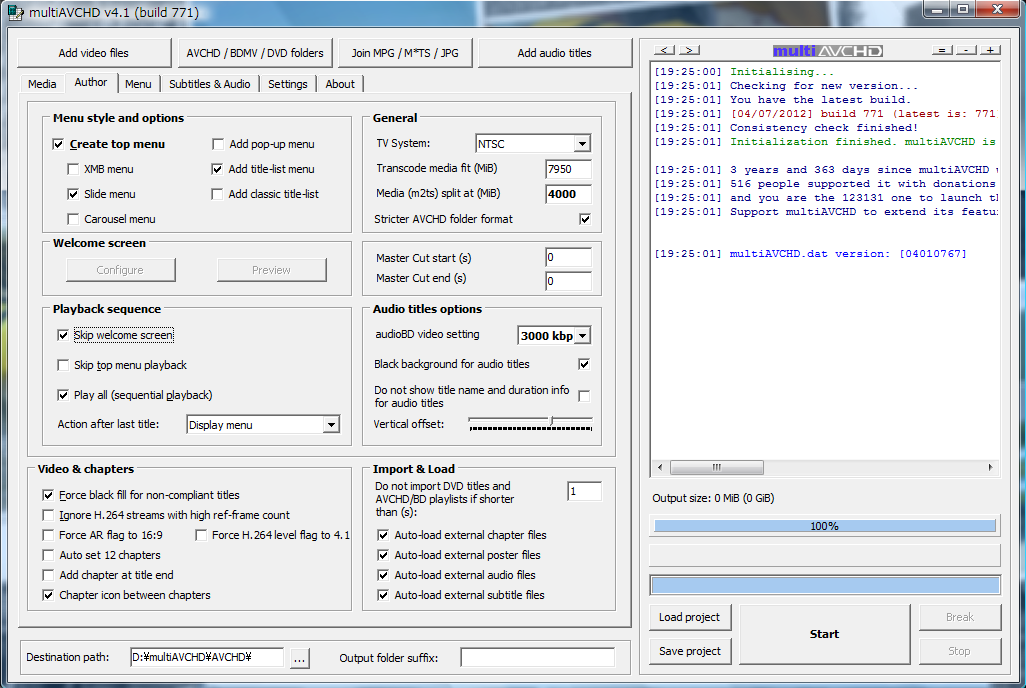Toggle Create top menu checkbox
The width and height of the screenshot is (1026, 688).
click(x=58, y=144)
